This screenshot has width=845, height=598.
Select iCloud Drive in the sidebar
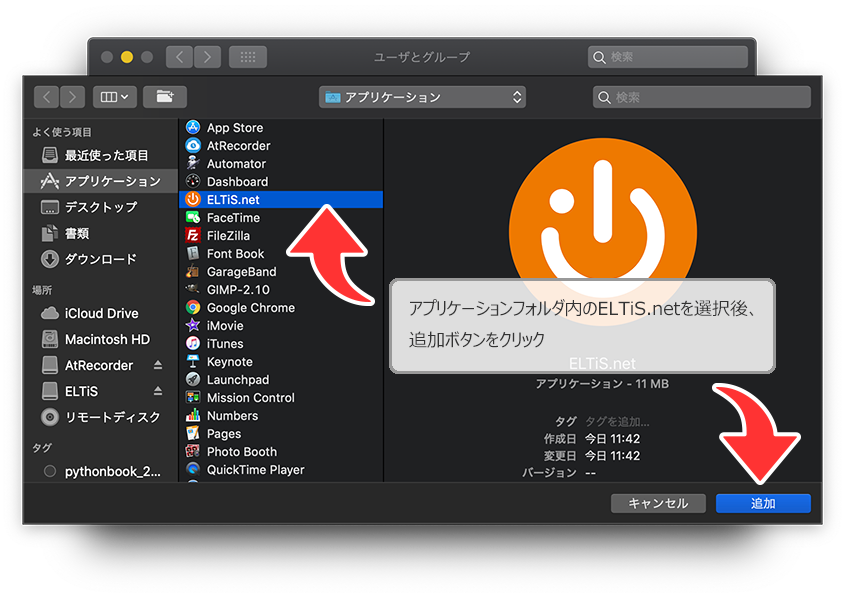coord(101,313)
